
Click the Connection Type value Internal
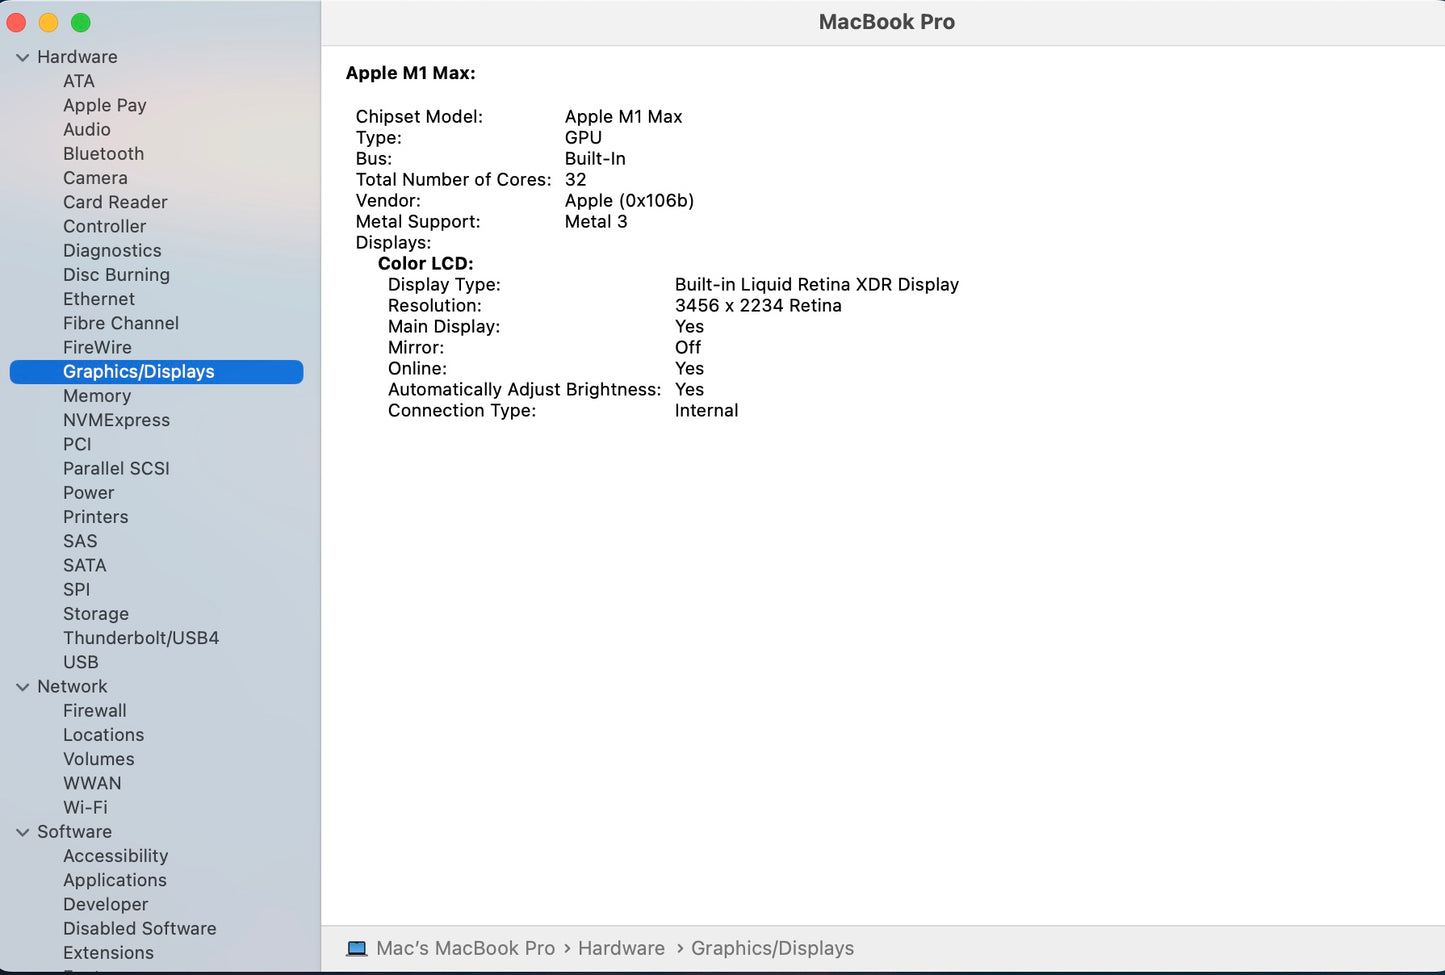[706, 411]
